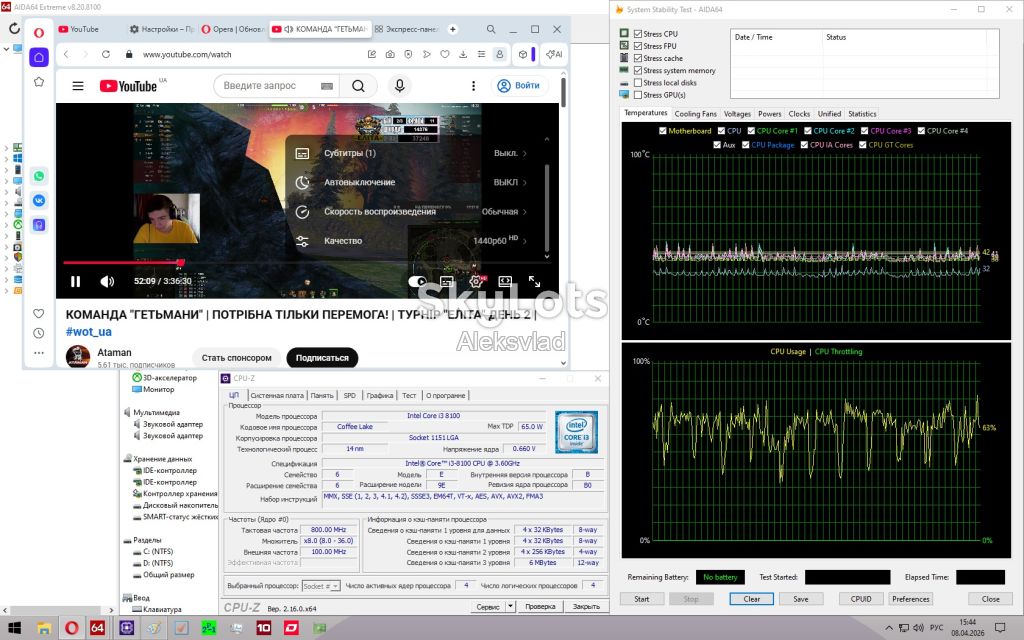Open Opera Easy Setup sliders icon
Image resolution: width=1024 pixels, height=640 pixels.
coord(481,54)
